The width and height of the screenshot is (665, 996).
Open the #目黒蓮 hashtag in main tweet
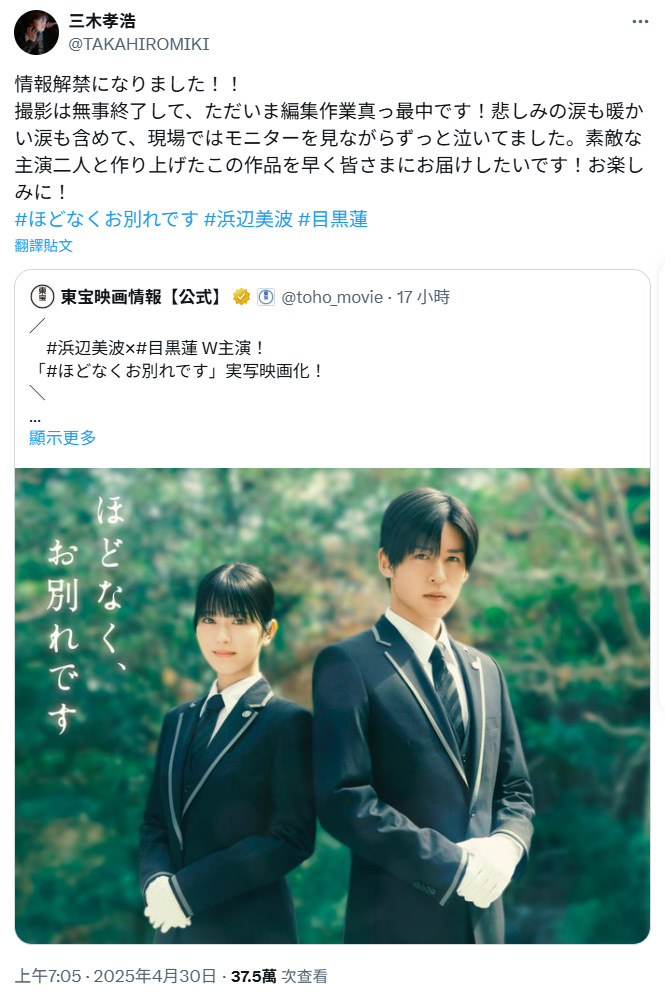pos(333,219)
